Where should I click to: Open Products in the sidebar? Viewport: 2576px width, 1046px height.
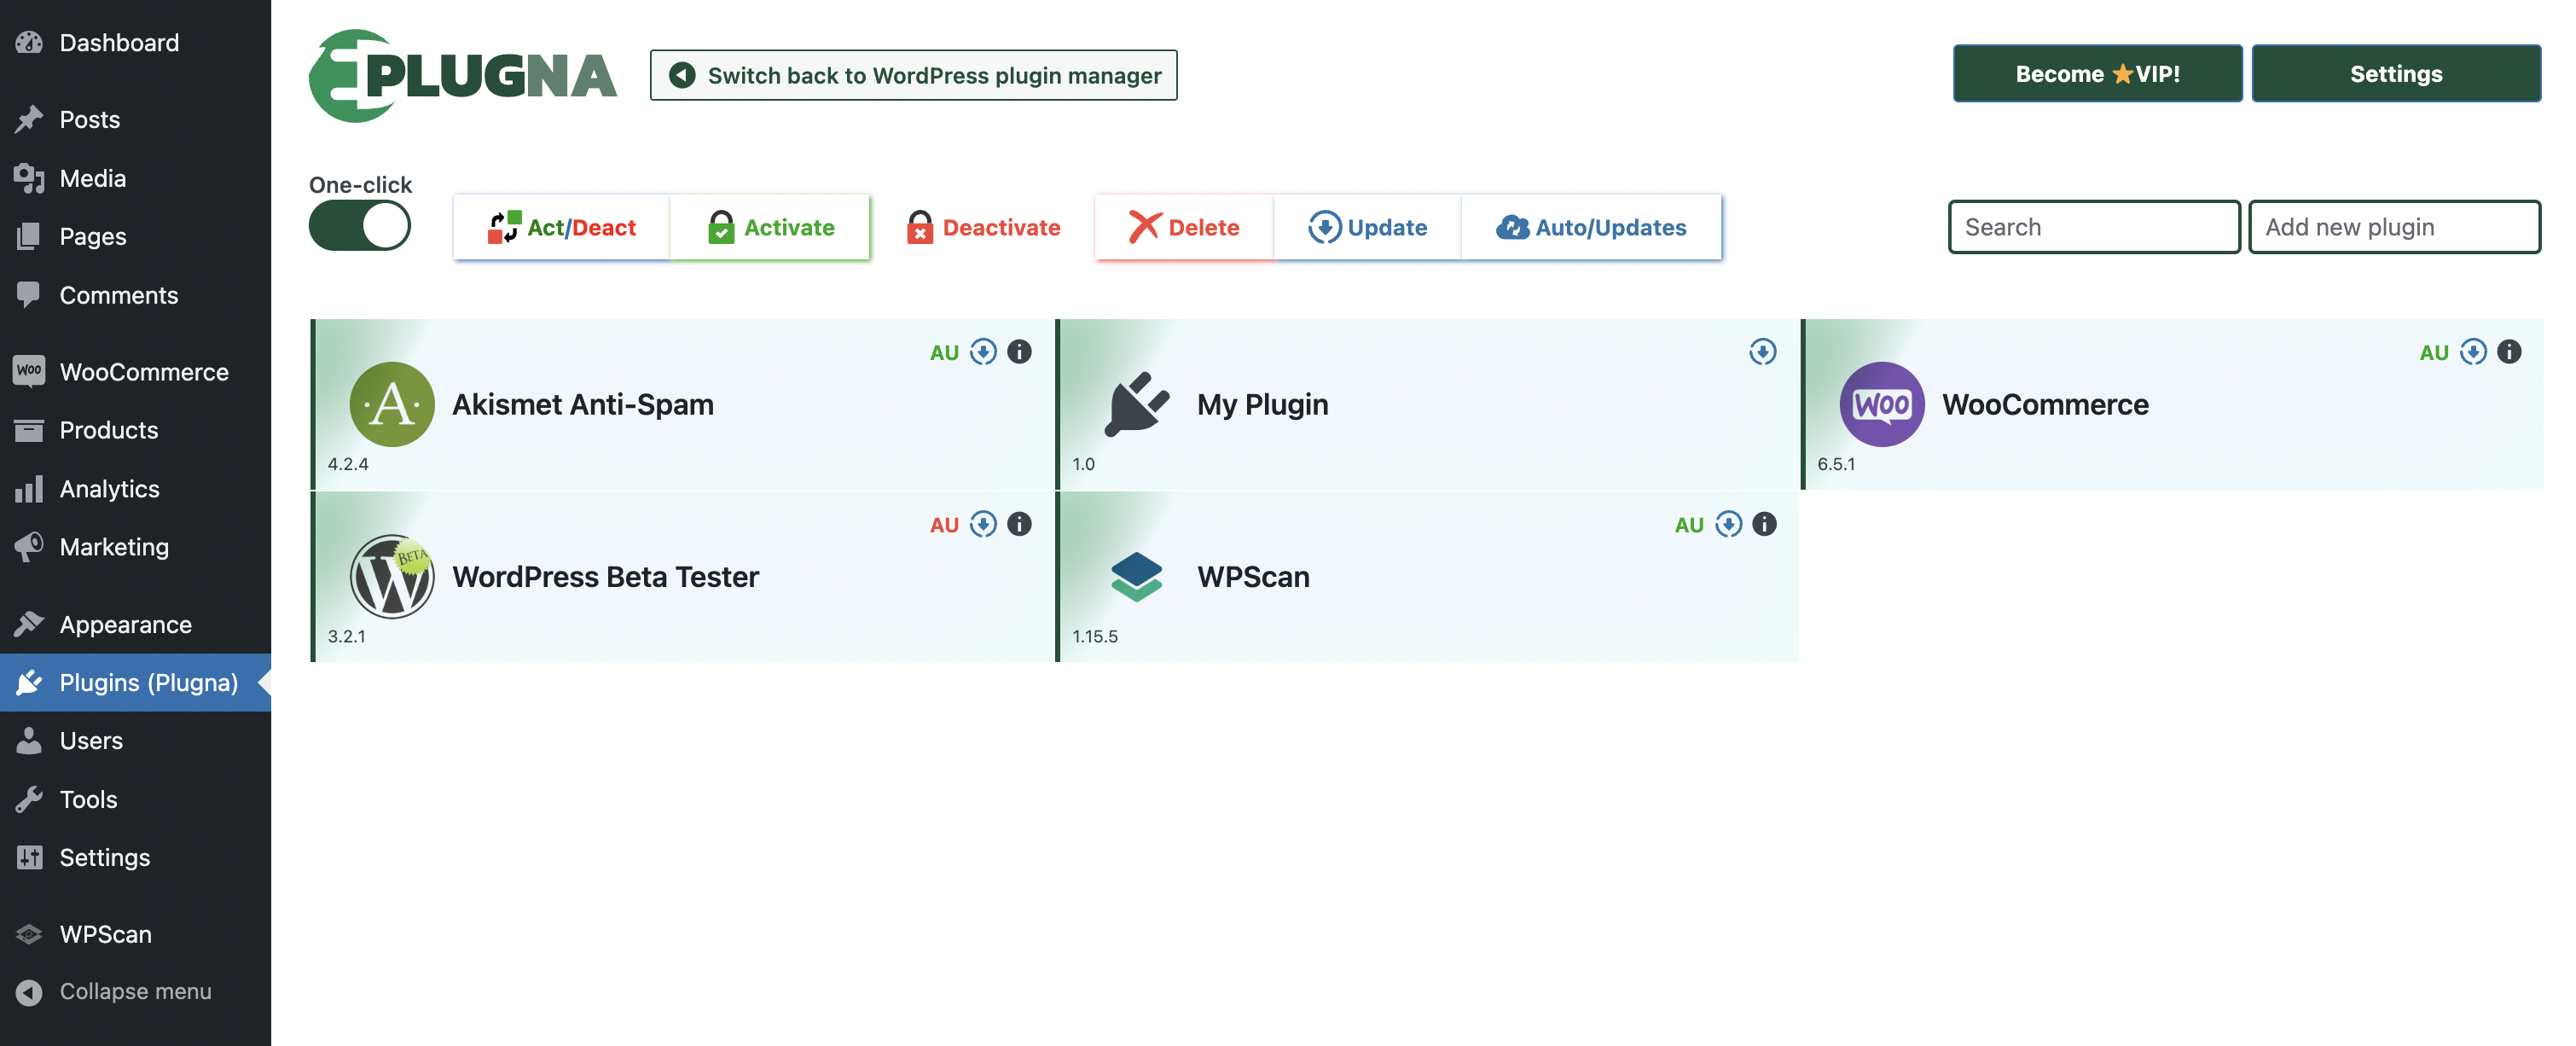pos(135,430)
